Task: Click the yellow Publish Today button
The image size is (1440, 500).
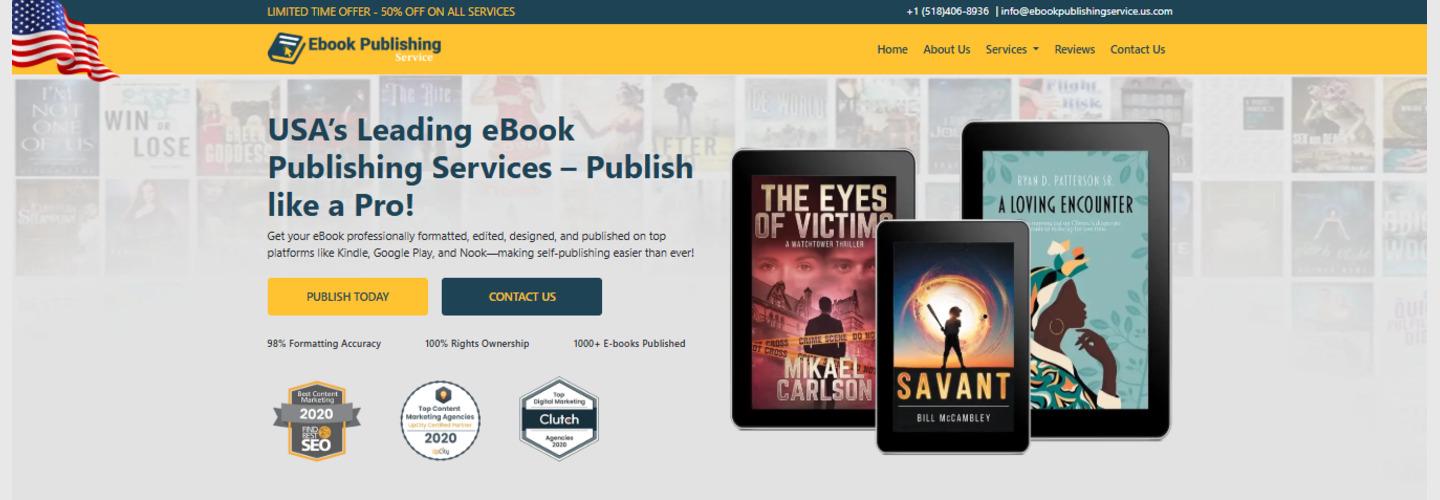Action: pyautogui.click(x=347, y=297)
